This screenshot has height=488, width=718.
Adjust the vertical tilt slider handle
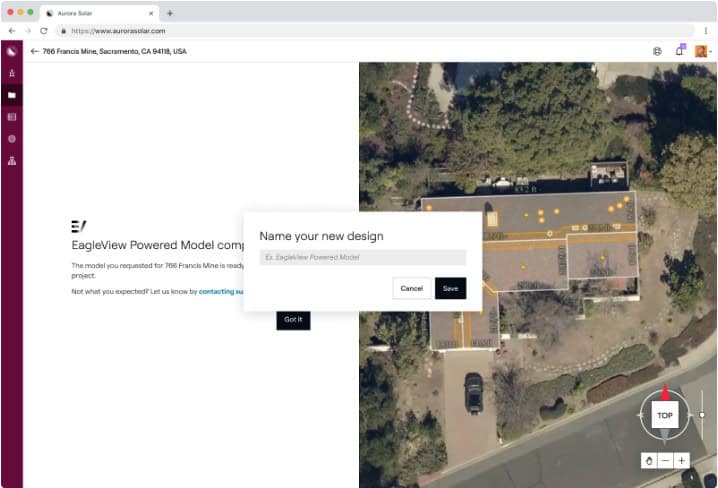coord(702,415)
